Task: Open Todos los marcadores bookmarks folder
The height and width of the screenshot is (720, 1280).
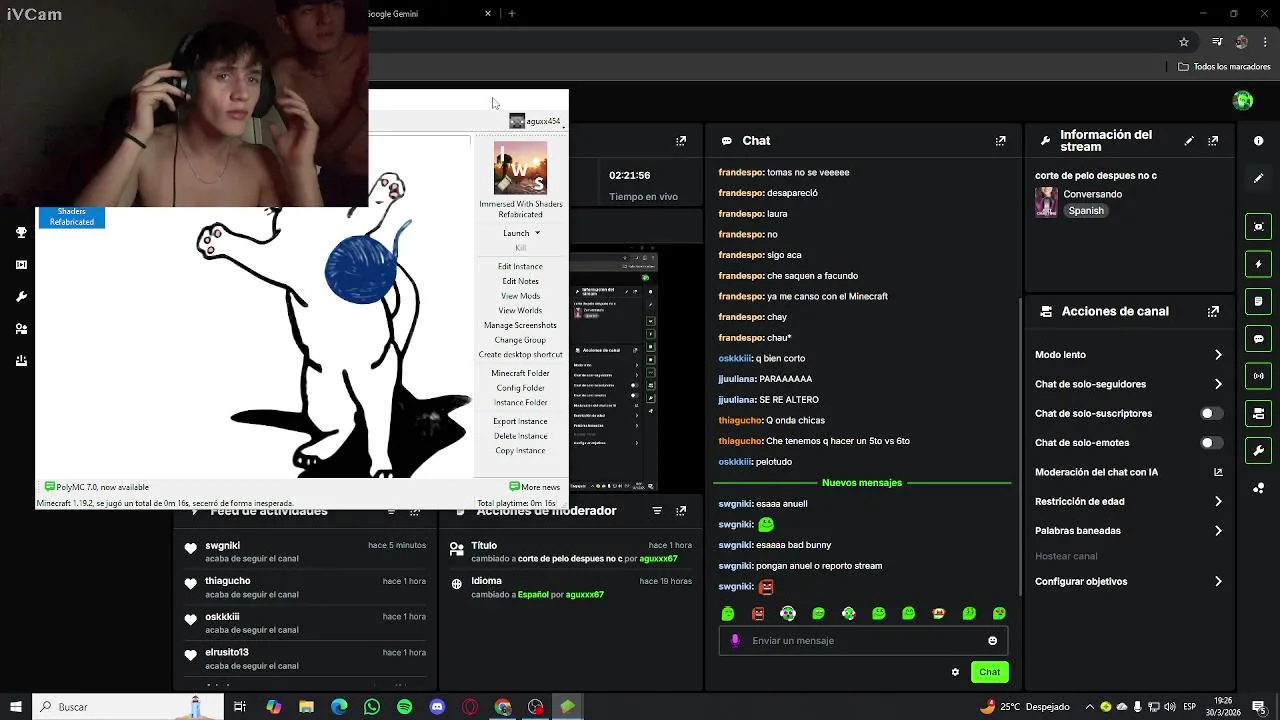Action: point(1224,67)
